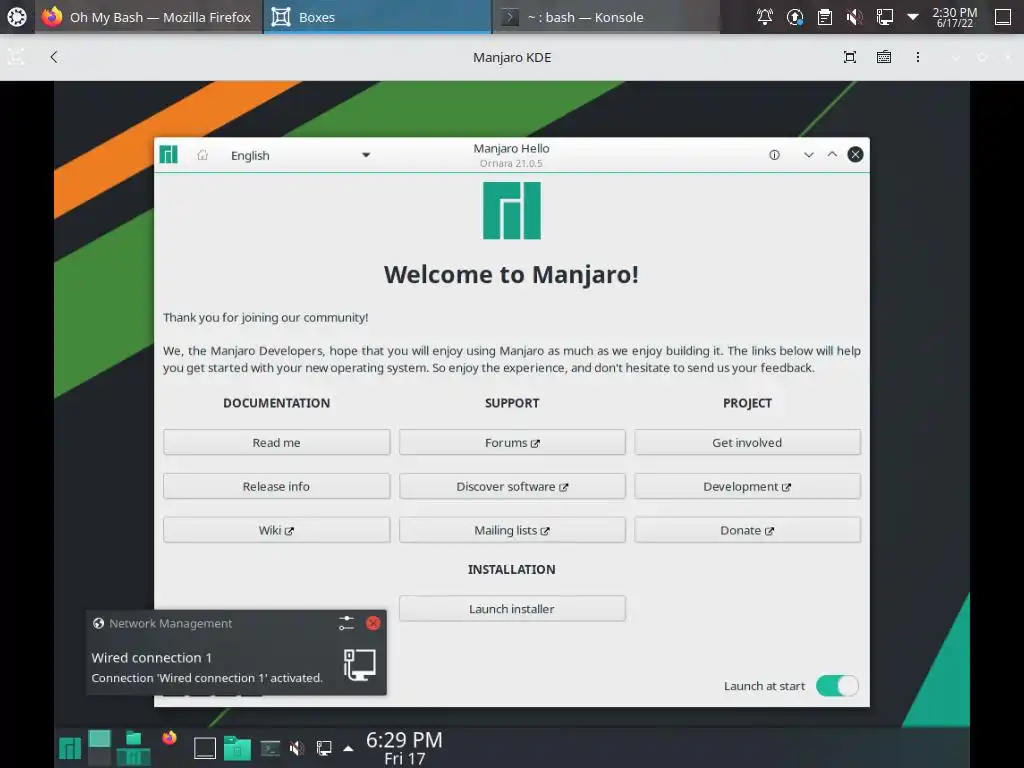This screenshot has width=1024, height=768.
Task: Click Get involved button
Action: (747, 442)
